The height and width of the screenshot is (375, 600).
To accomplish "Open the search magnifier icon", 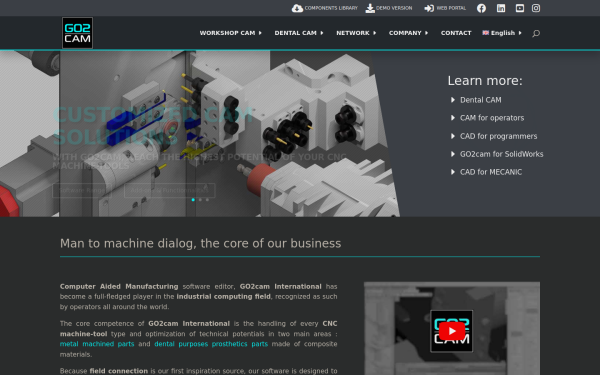I will (x=536, y=33).
